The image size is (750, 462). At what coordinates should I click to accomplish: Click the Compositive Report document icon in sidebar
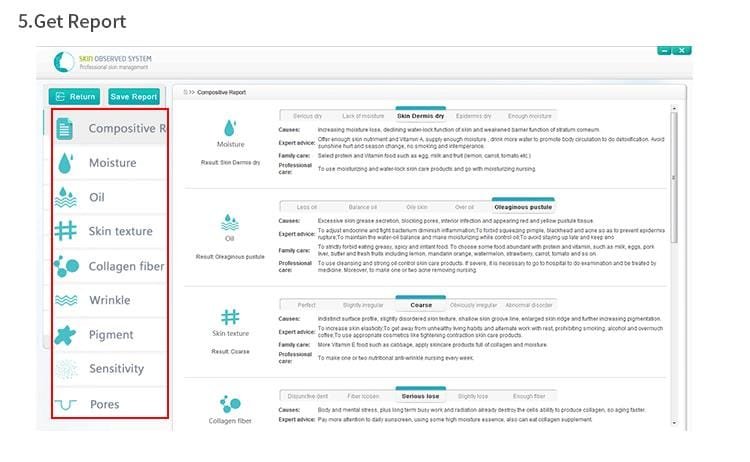pos(65,129)
